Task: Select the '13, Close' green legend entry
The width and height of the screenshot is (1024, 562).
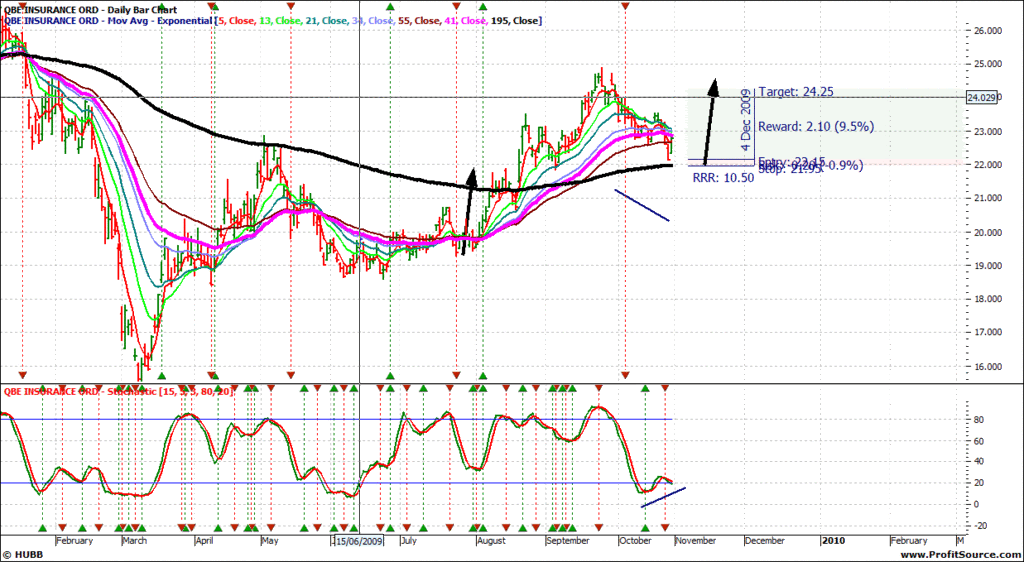Action: point(280,21)
